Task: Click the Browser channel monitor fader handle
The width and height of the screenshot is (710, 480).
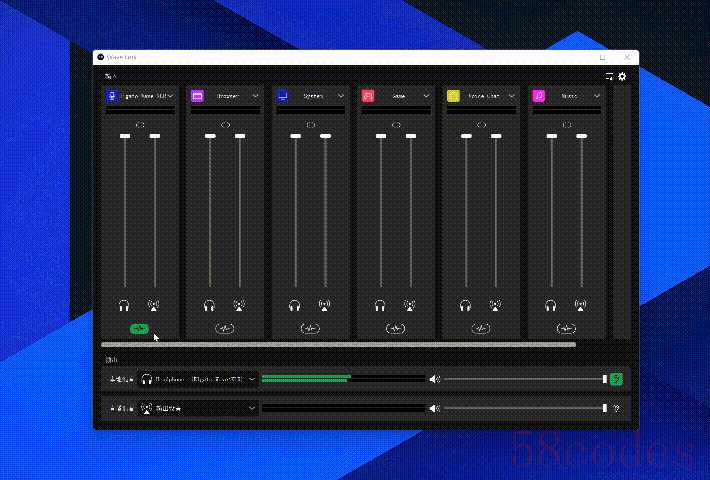Action: (x=210, y=136)
